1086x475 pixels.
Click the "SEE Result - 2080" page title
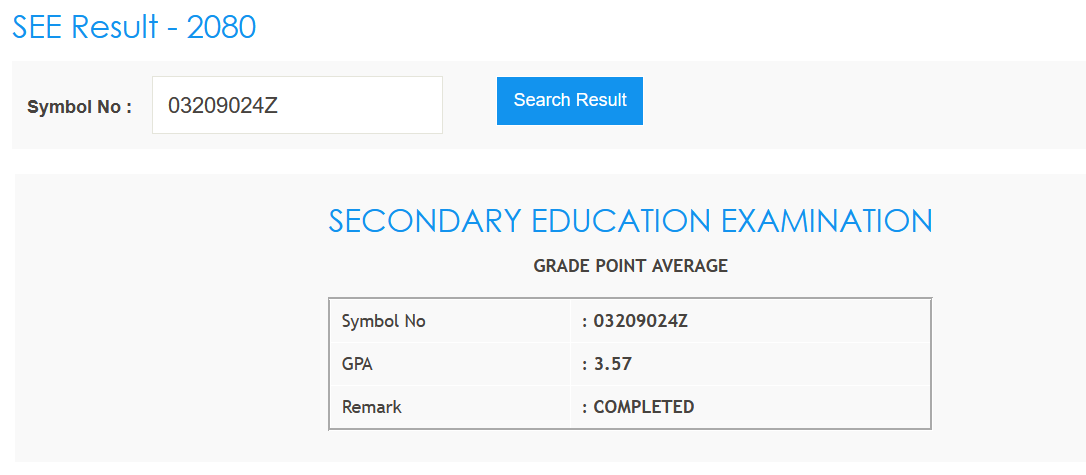(134, 27)
